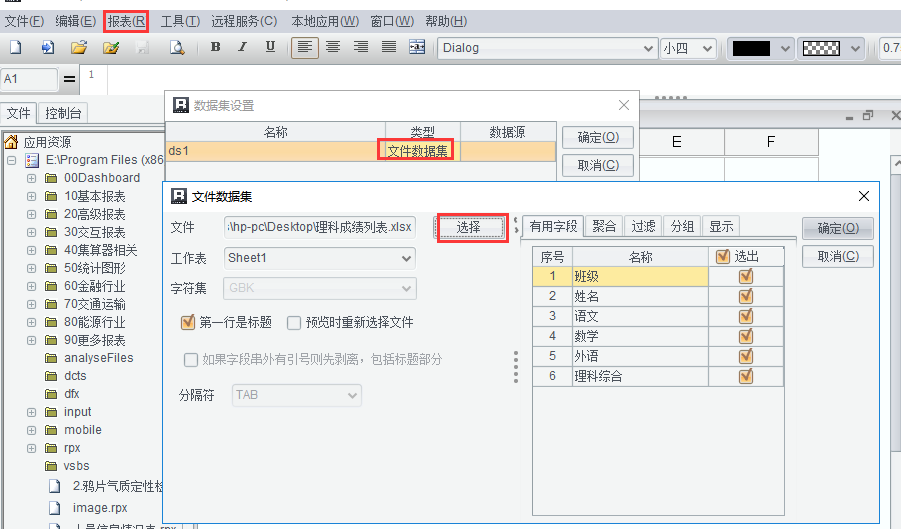The image size is (901, 529).
Task: Uncheck the 理科综合 field checkbox
Action: click(746, 376)
